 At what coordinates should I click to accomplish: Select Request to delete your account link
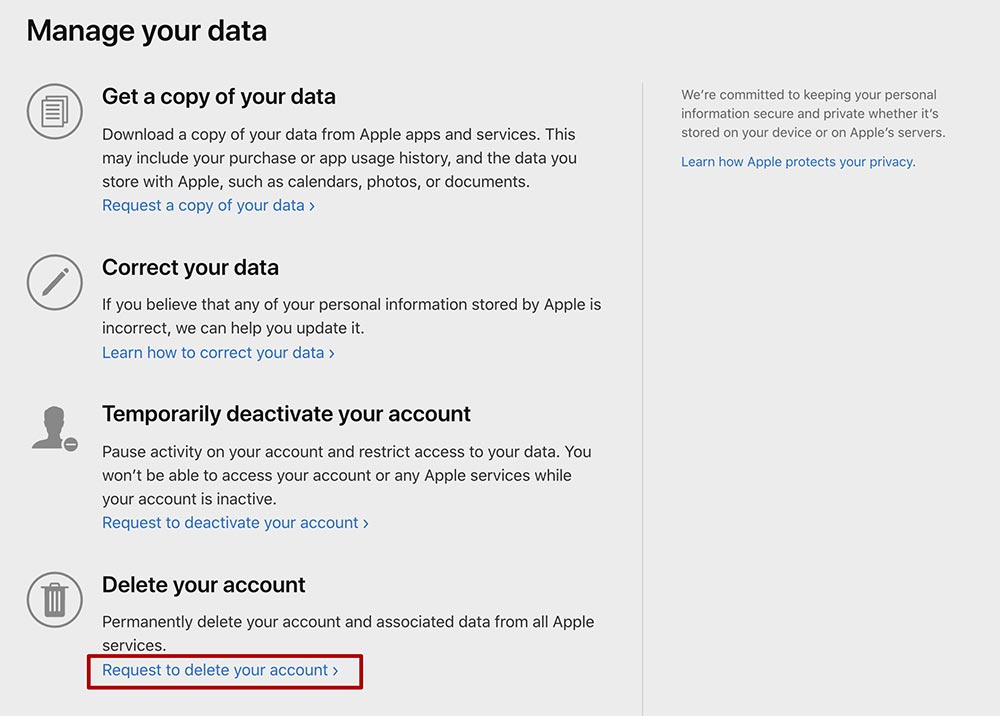click(x=220, y=670)
